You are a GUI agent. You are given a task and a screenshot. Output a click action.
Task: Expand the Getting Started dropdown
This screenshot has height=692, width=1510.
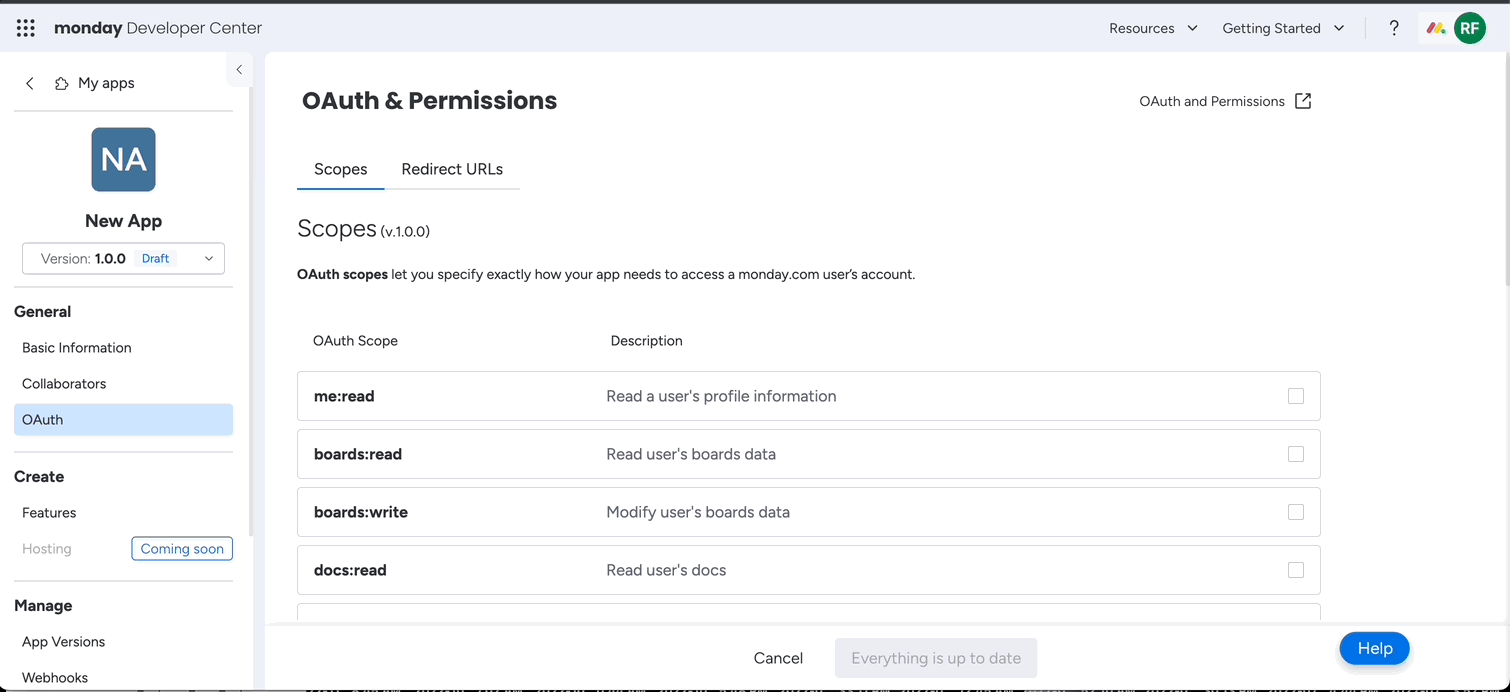(1283, 28)
